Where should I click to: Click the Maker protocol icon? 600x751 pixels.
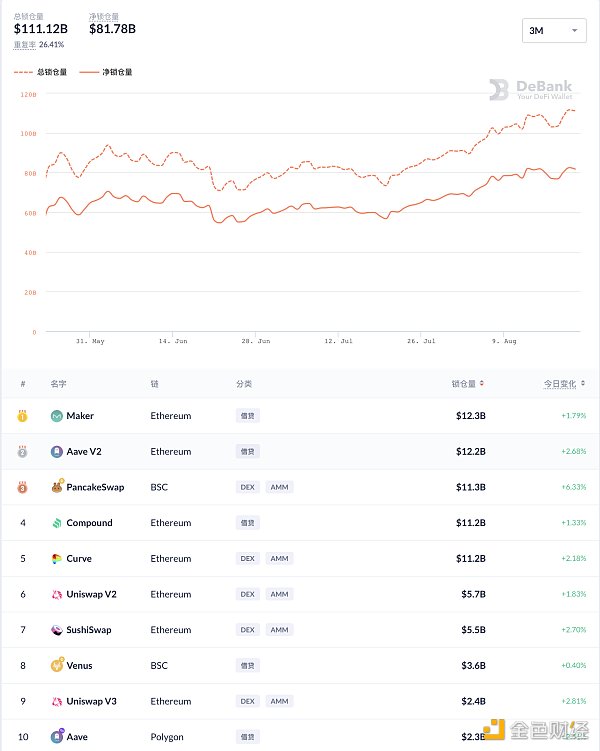pos(57,416)
